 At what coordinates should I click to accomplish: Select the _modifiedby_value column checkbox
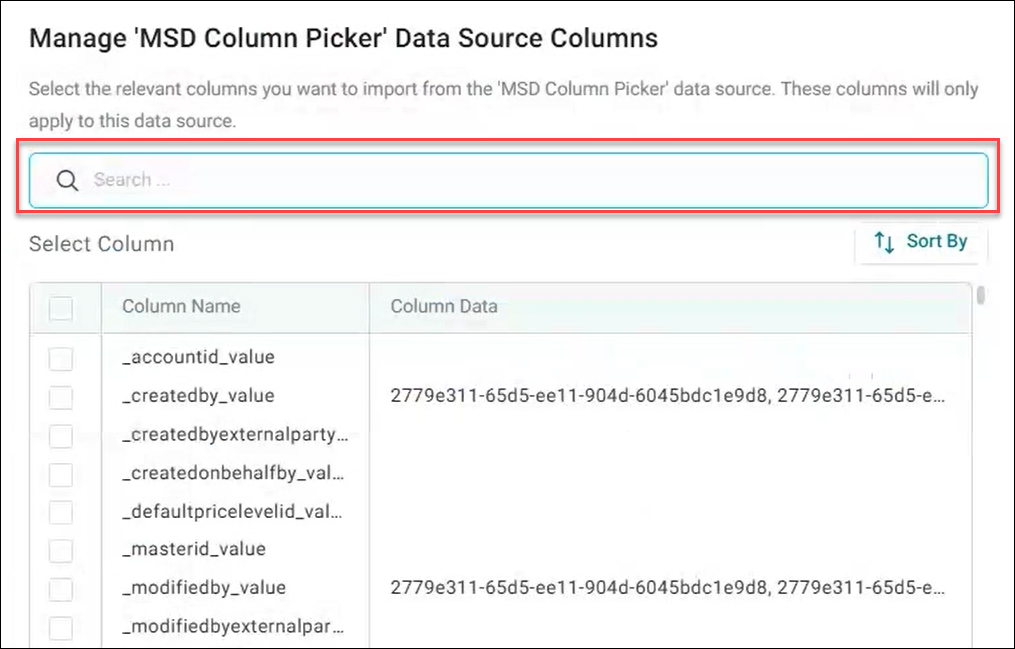tap(61, 589)
